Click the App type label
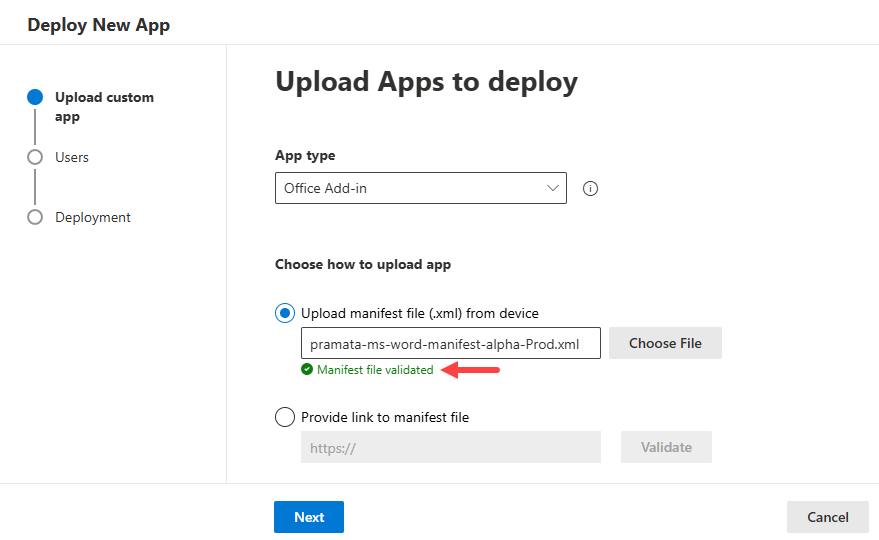Screen dimensions: 879x540 point(305,155)
